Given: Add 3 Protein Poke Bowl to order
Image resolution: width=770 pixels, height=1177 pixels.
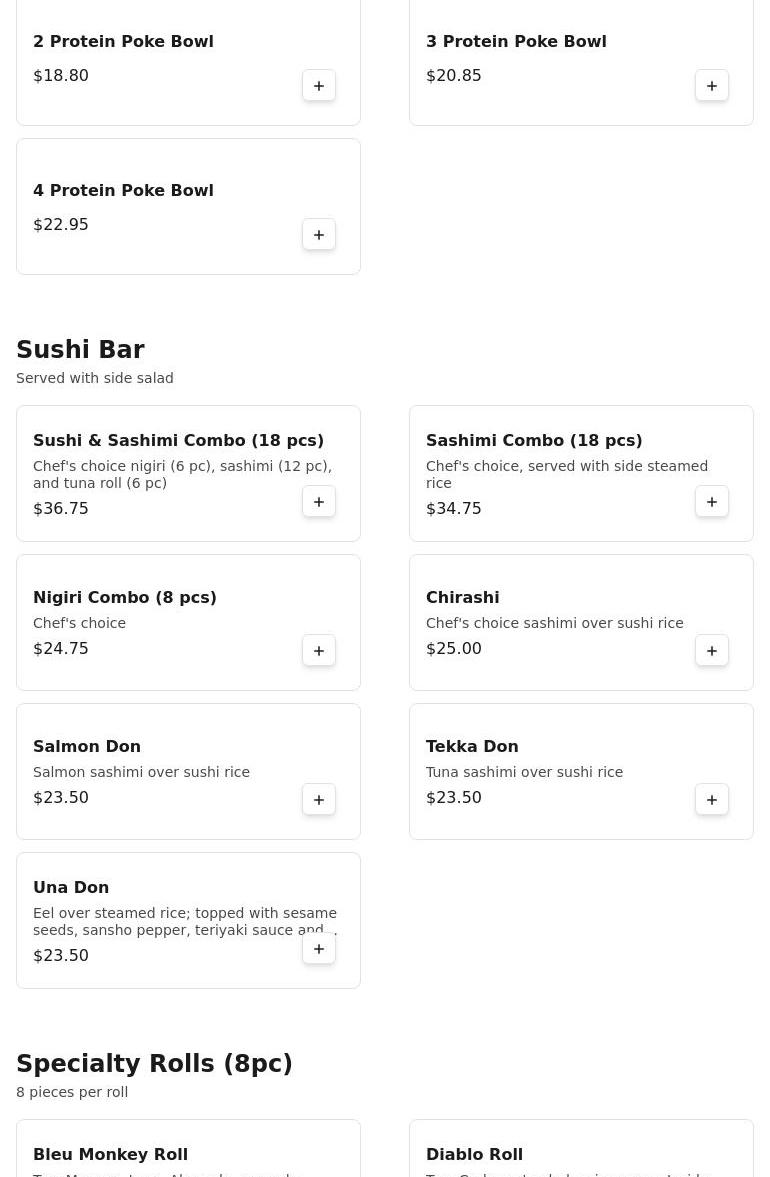Looking at the screenshot, I should 712,86.
